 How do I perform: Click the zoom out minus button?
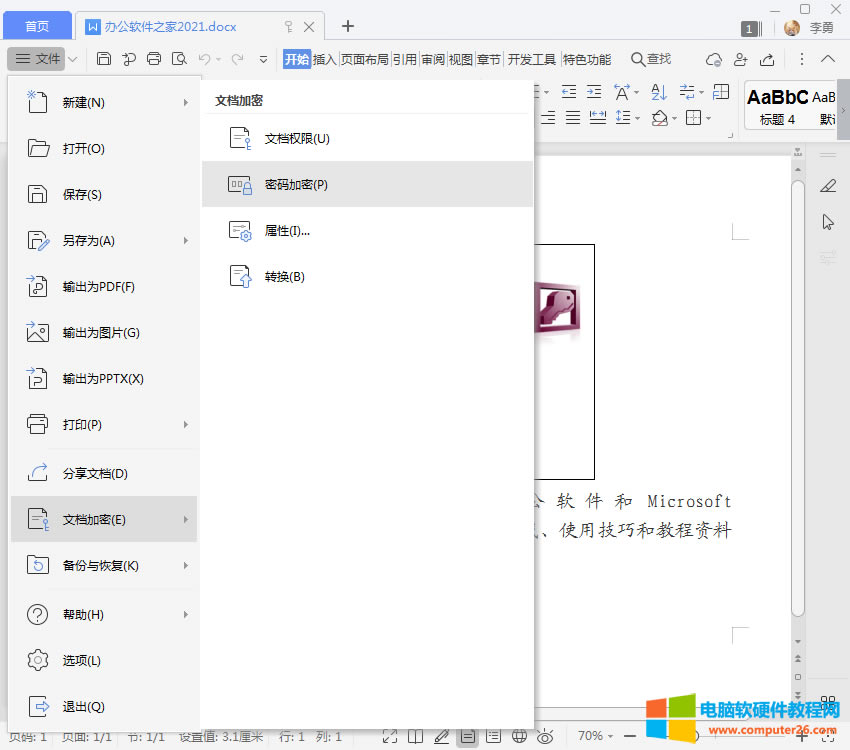click(x=630, y=736)
